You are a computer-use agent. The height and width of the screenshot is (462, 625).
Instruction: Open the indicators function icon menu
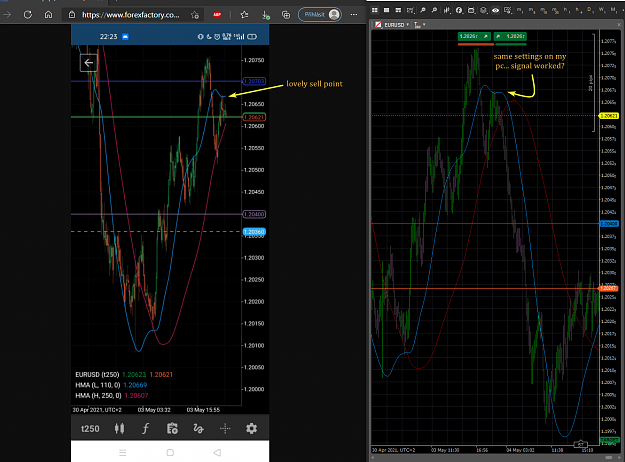(459, 10)
